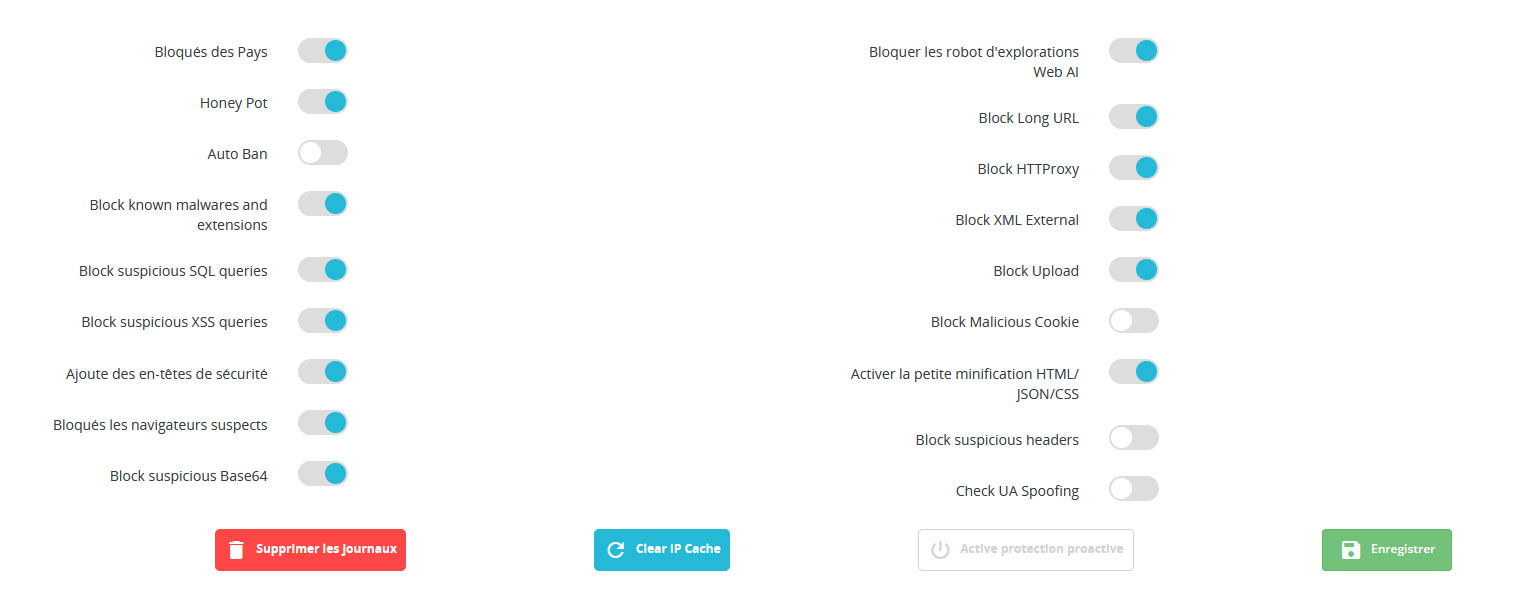Viewport: 1514px width, 597px height.
Task: Enable the Block Malicious Cookie toggle
Action: [1134, 321]
